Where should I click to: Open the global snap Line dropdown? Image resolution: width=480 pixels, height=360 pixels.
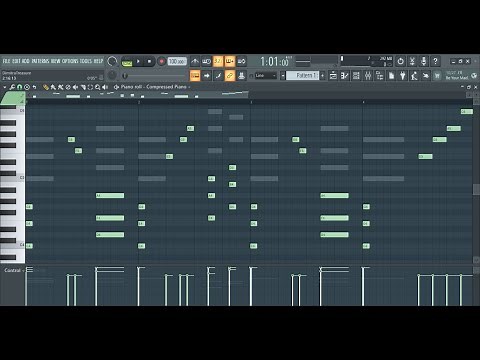(x=266, y=76)
